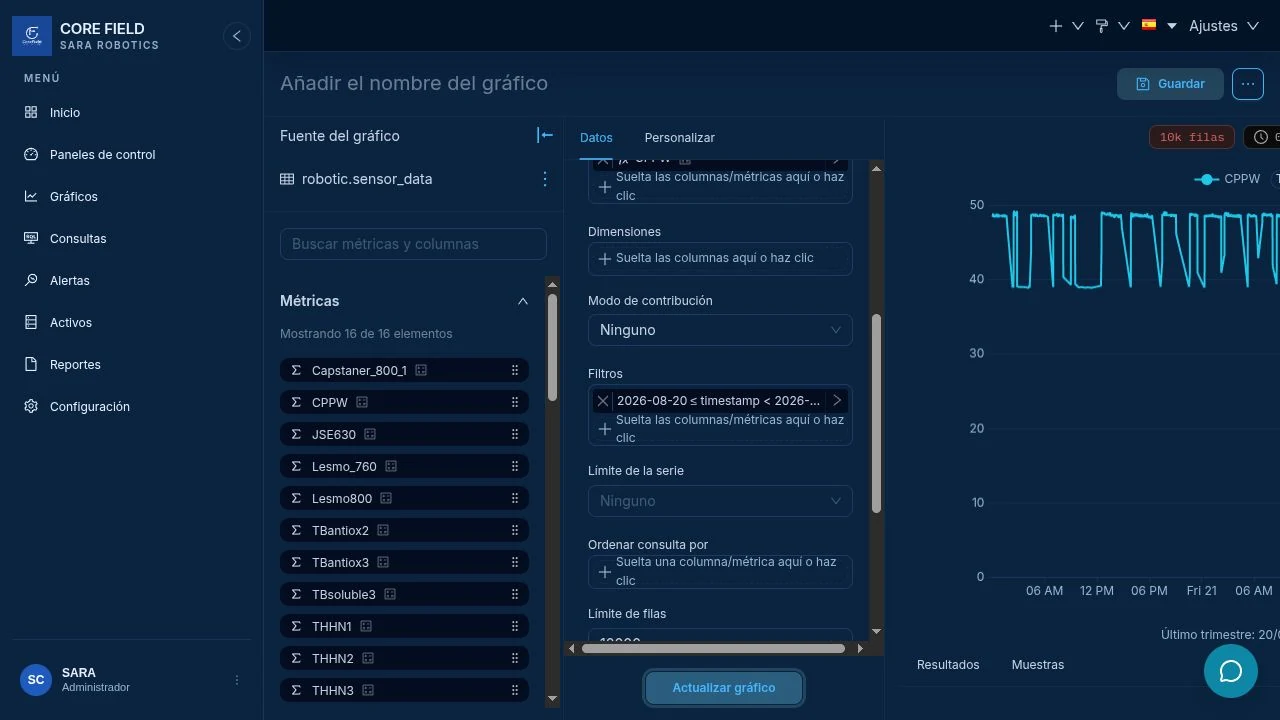Collapse the sidebar with the chevron button
Viewport: 1280px width, 720px height.
click(x=237, y=36)
